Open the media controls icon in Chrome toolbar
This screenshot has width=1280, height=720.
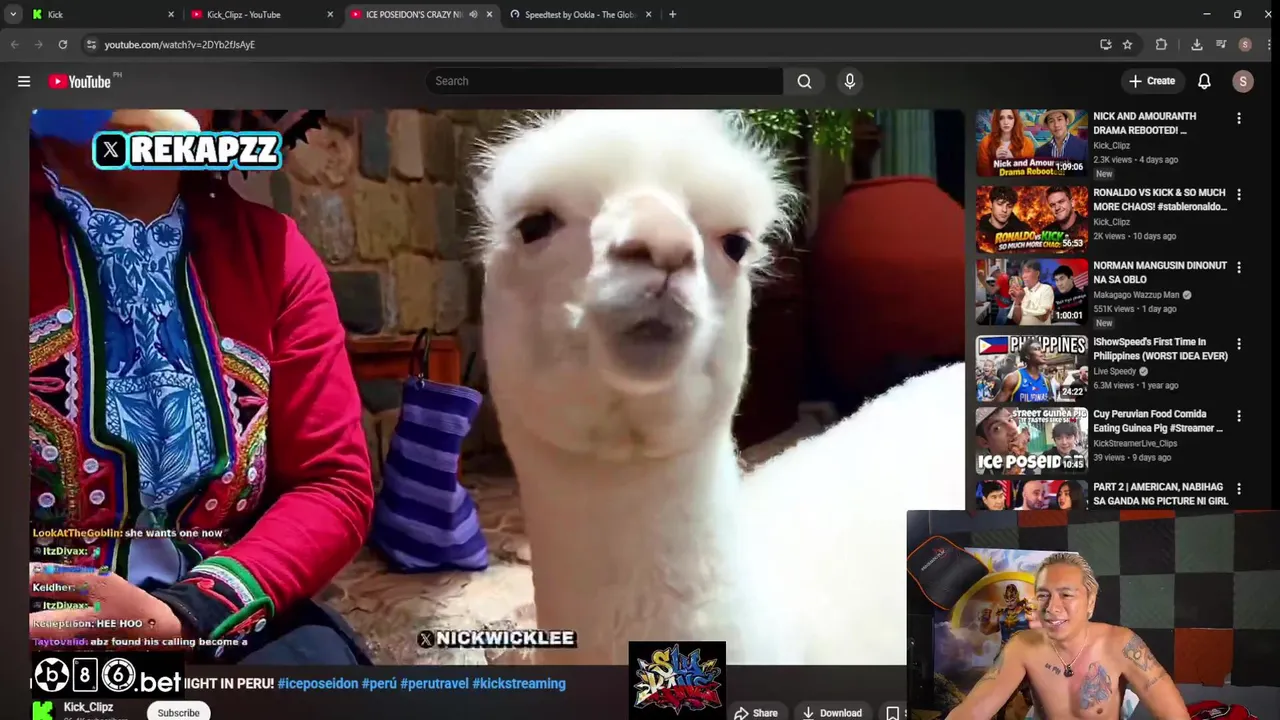[x=1221, y=44]
